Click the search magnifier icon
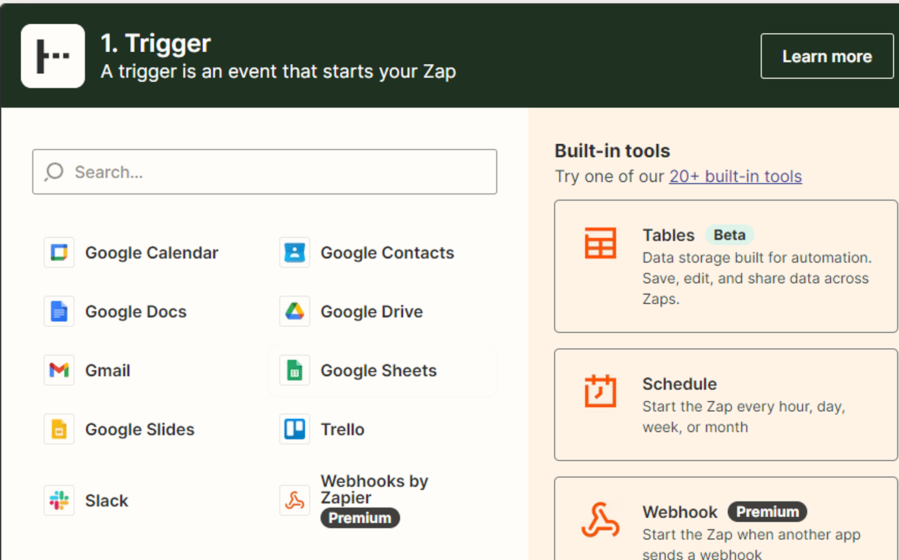 (54, 171)
